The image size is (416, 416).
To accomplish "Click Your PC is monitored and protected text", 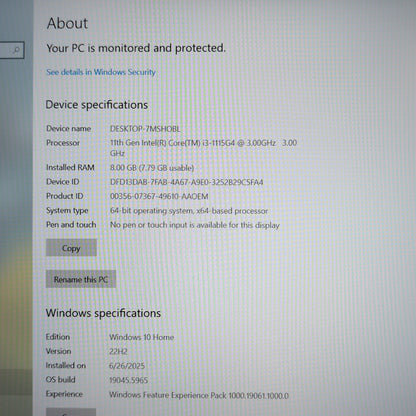I will click(136, 48).
